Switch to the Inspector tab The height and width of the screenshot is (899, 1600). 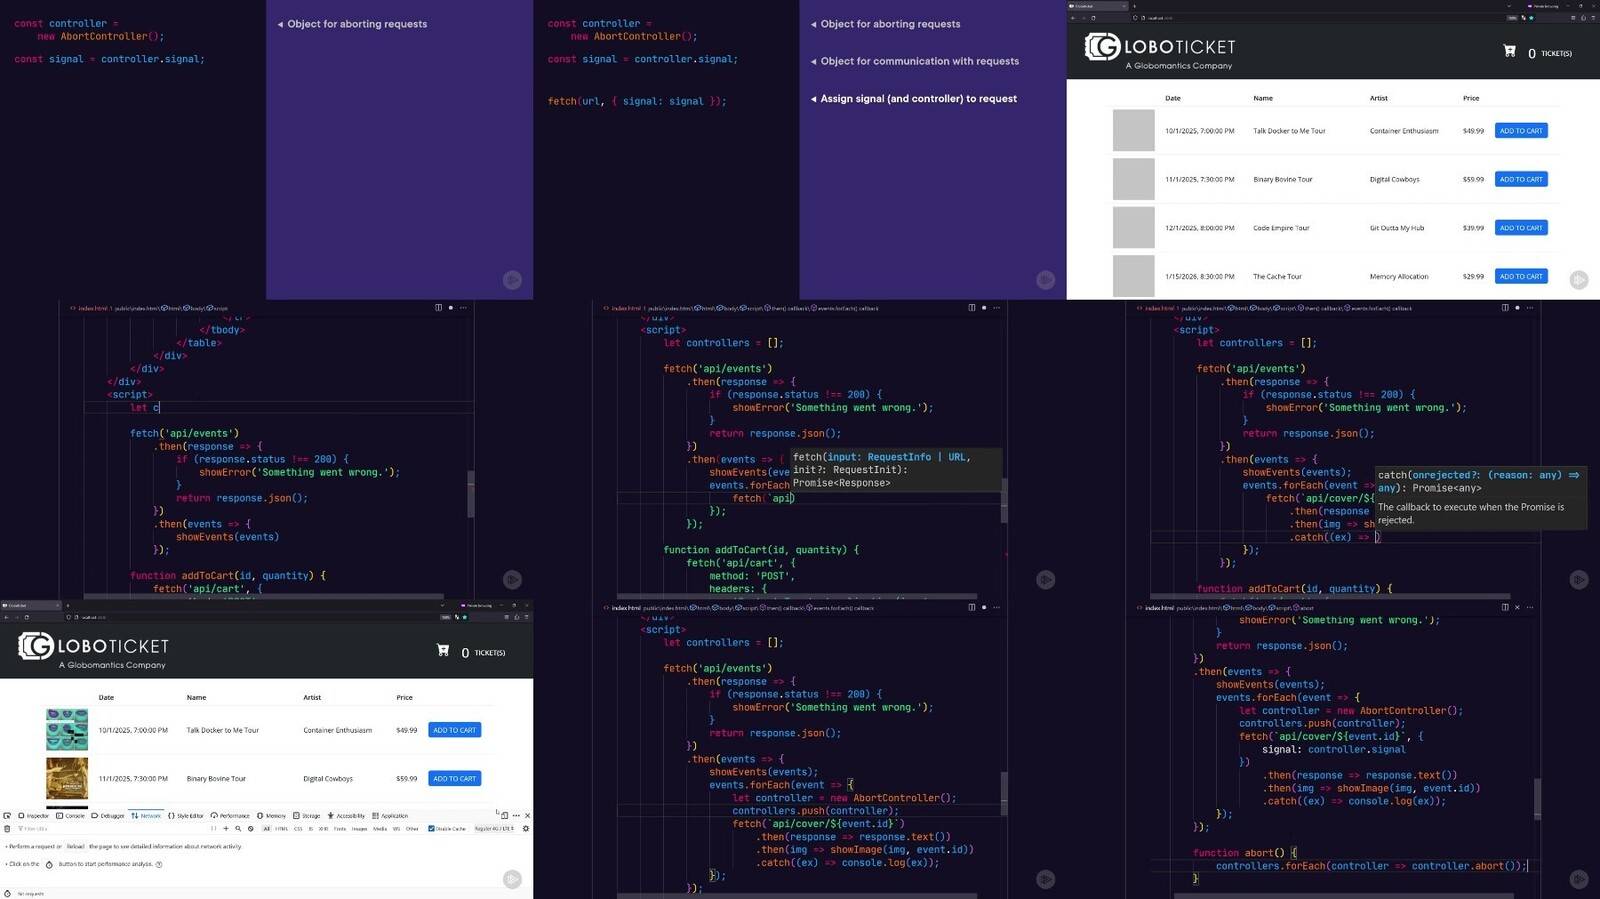(x=33, y=816)
